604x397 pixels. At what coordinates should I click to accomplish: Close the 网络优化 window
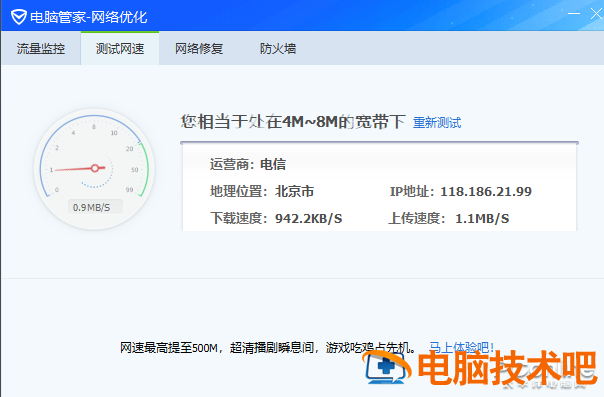pos(596,14)
